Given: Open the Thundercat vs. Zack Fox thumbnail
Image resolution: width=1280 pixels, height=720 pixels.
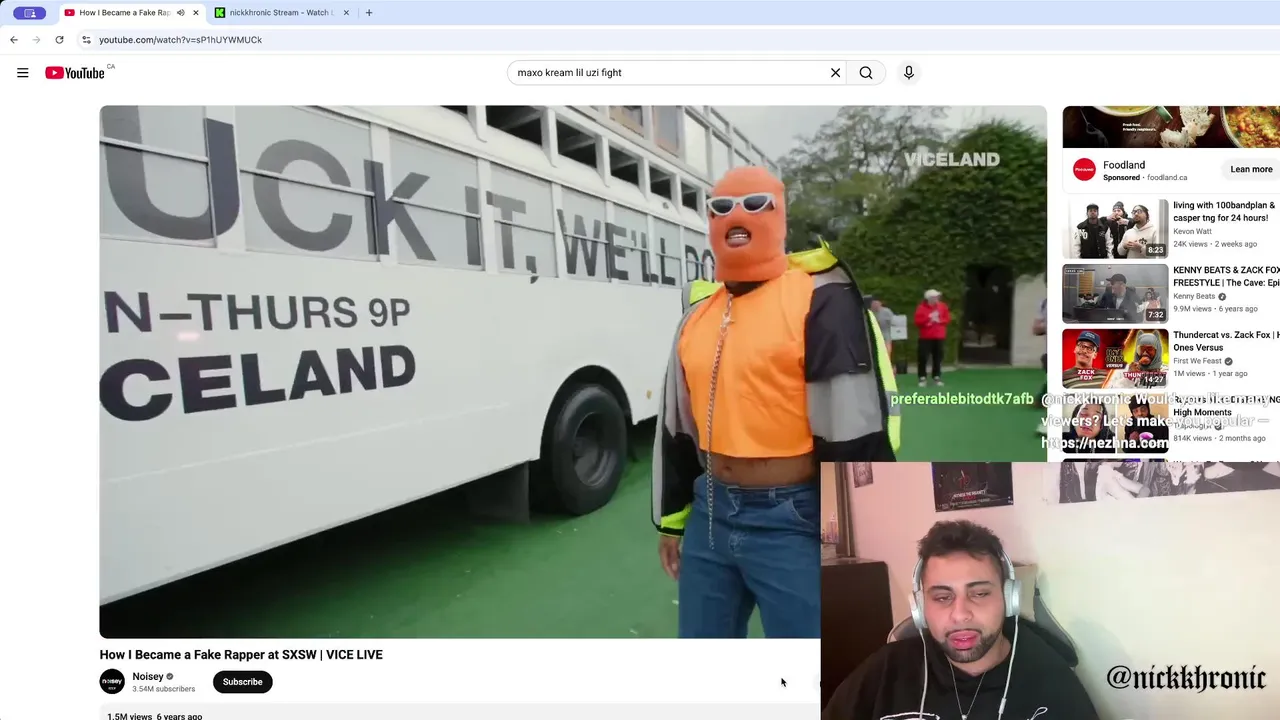Looking at the screenshot, I should click(1115, 358).
